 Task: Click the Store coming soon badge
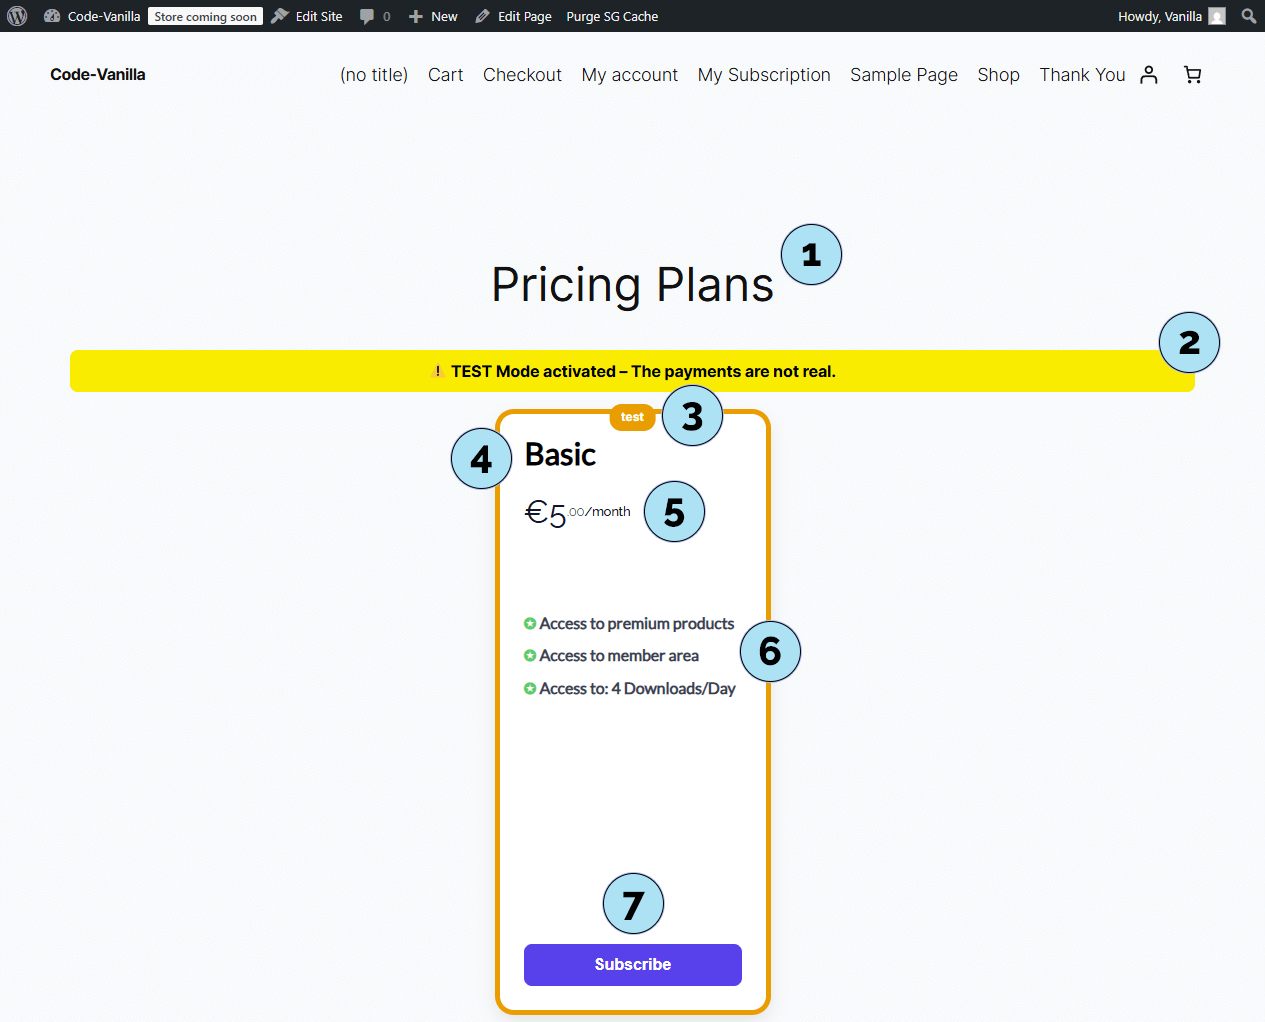(205, 16)
